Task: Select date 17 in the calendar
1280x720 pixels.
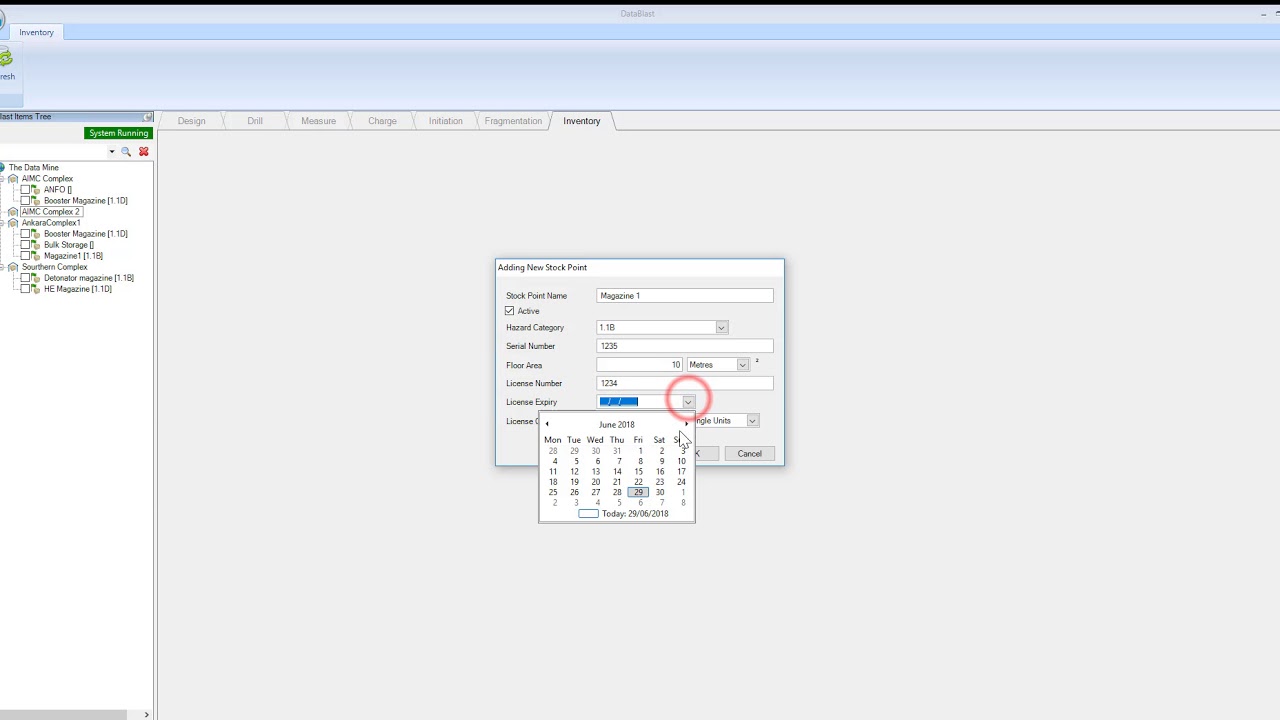Action: (681, 472)
